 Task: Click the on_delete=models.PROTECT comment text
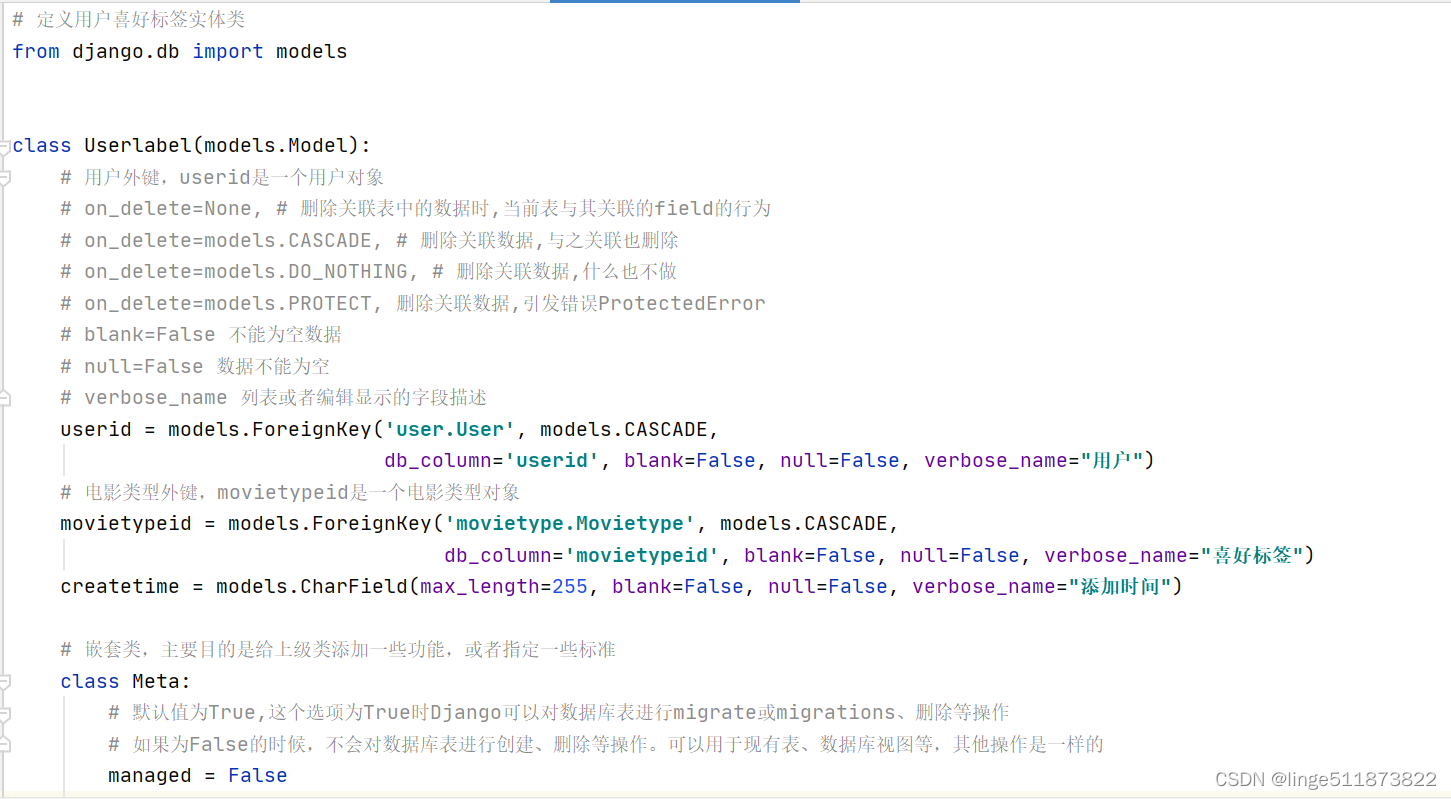[413, 303]
